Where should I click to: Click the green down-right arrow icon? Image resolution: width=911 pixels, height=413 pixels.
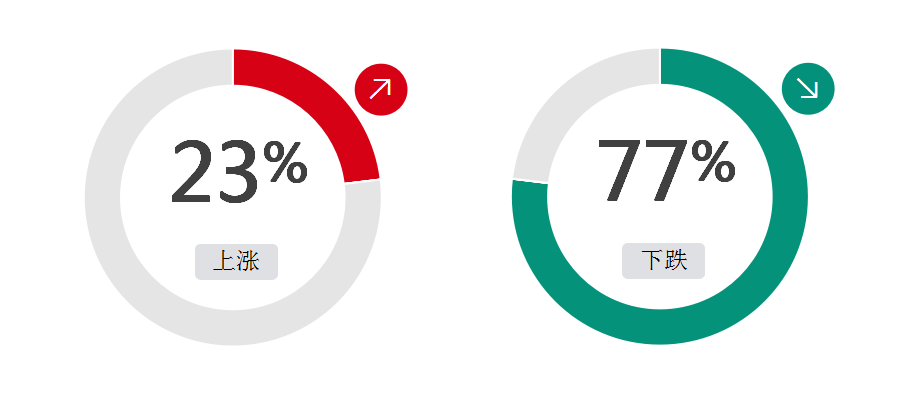[x=808, y=89]
